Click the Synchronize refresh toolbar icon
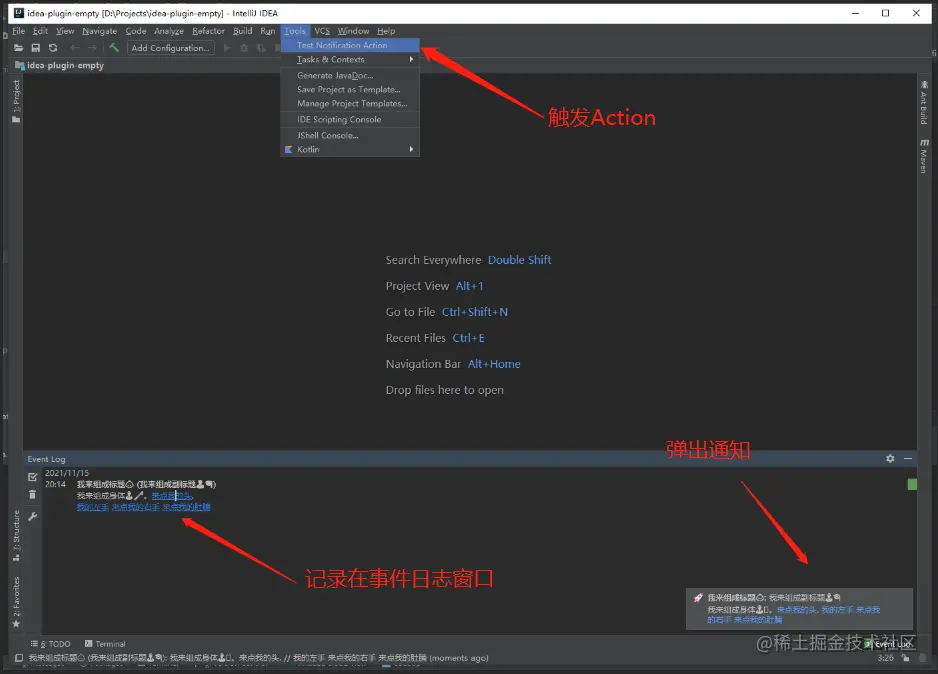The image size is (938, 674). (53, 48)
